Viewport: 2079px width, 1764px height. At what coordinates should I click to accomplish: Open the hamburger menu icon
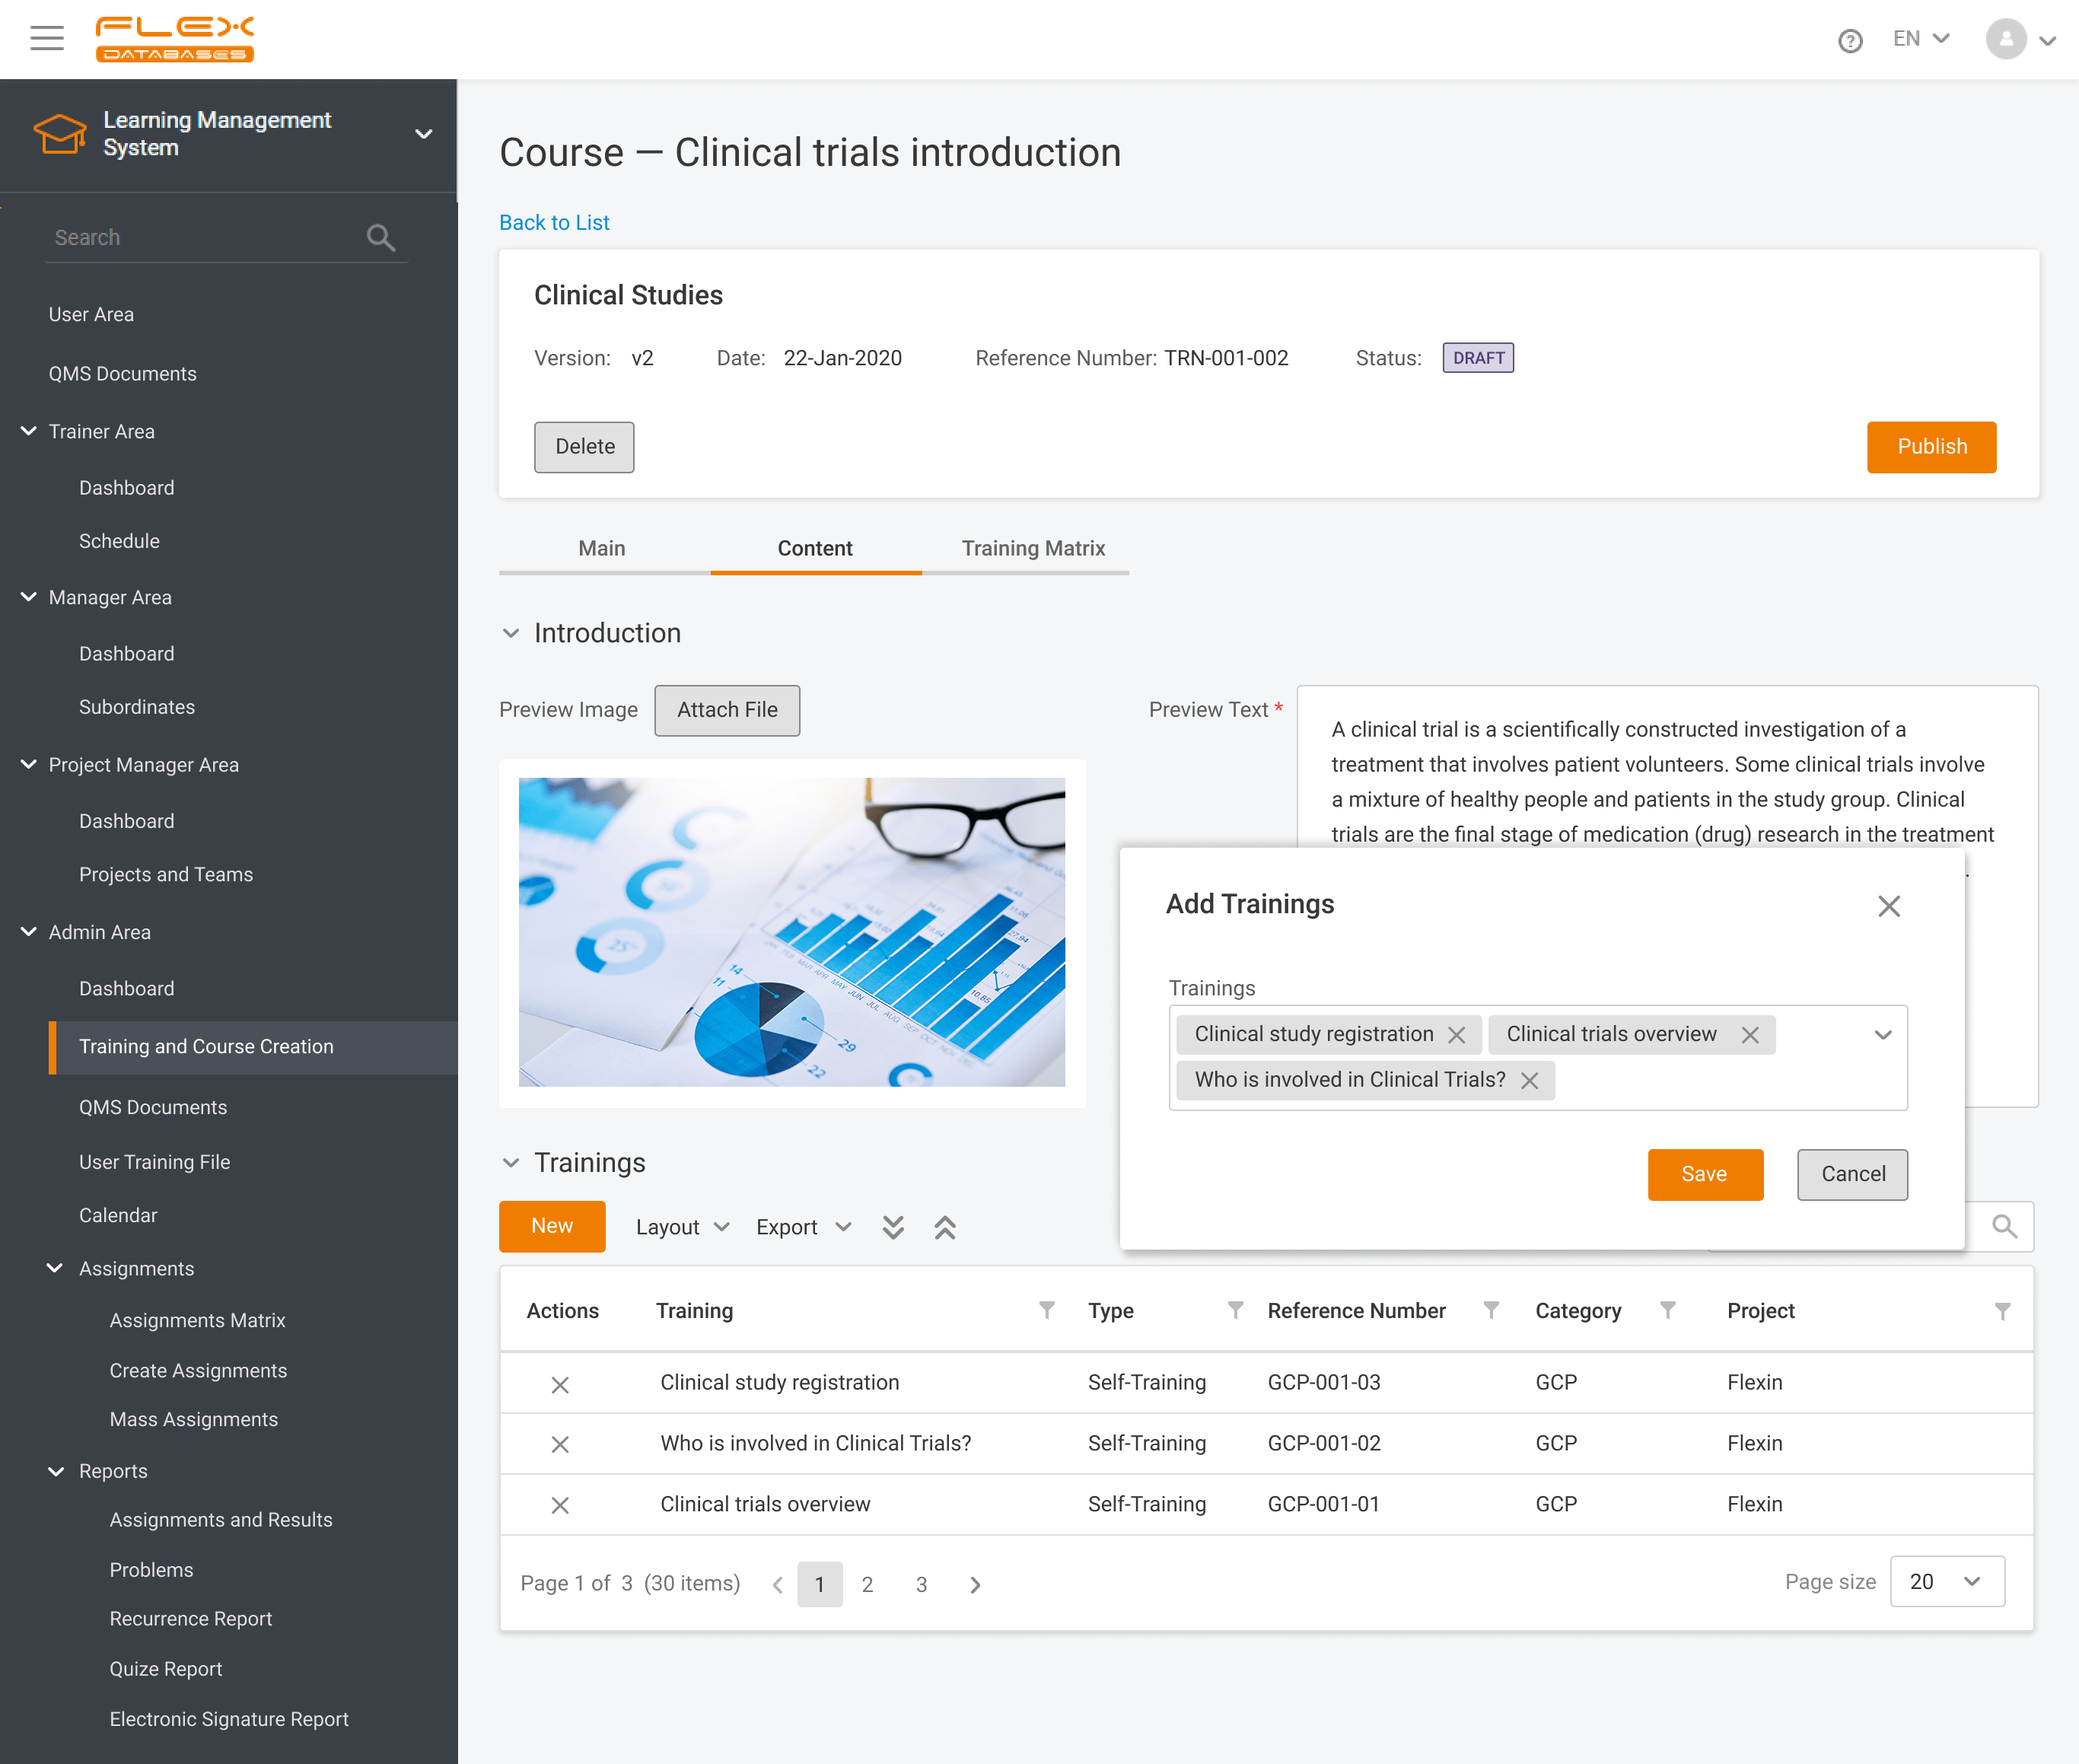pos(46,39)
